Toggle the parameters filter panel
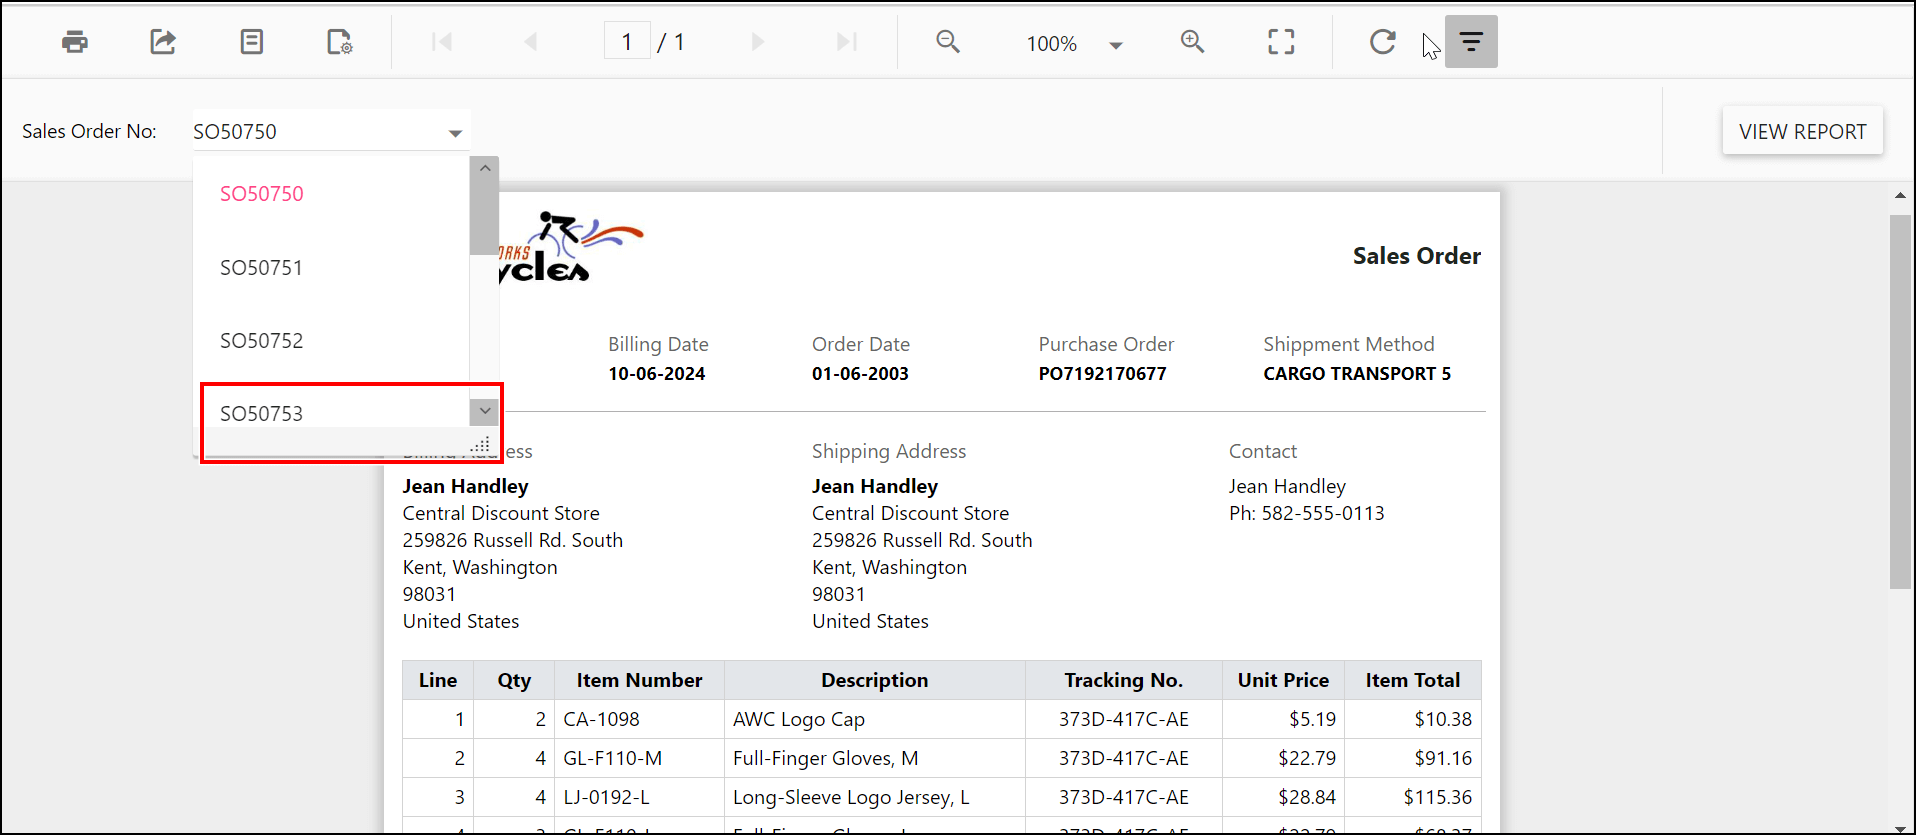 pos(1471,42)
